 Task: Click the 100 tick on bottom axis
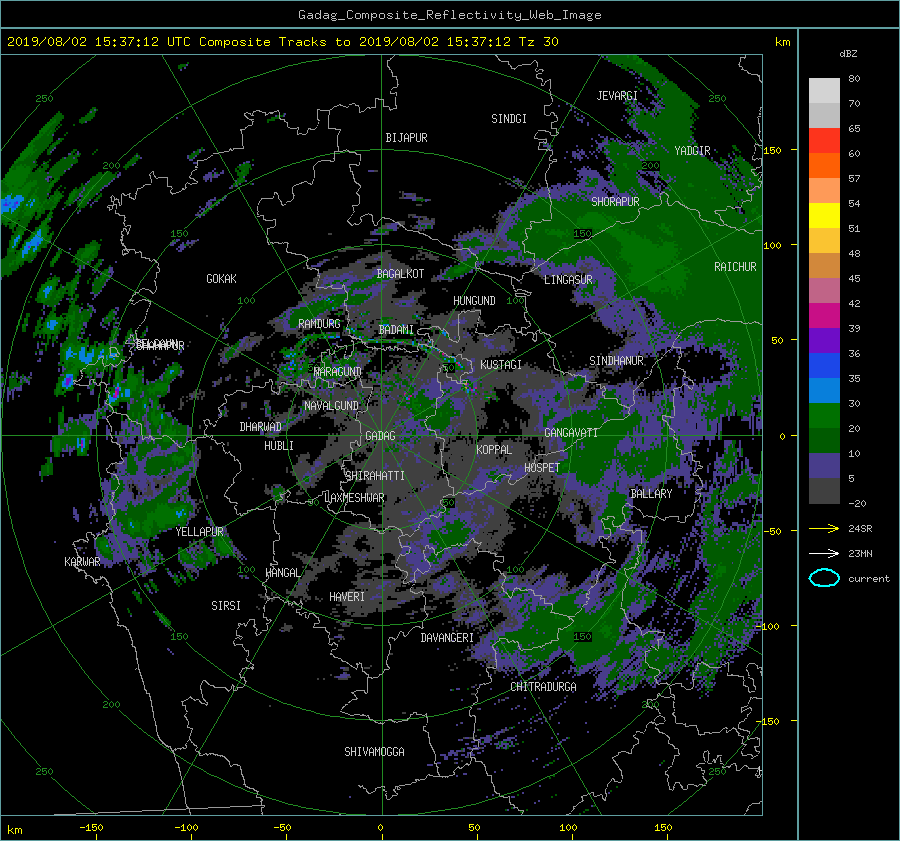[568, 828]
